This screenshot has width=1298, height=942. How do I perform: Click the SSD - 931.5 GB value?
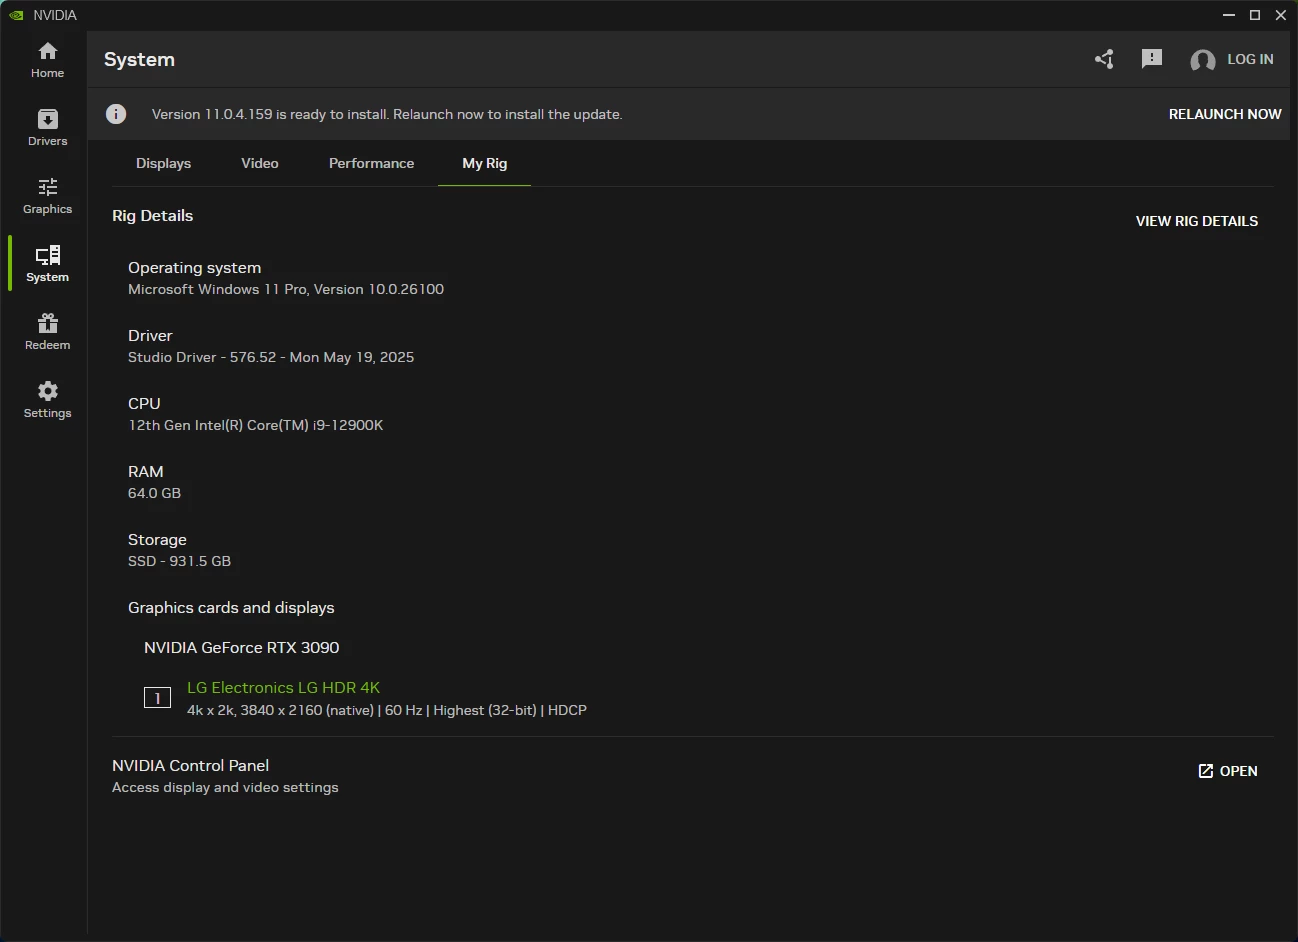click(180, 561)
